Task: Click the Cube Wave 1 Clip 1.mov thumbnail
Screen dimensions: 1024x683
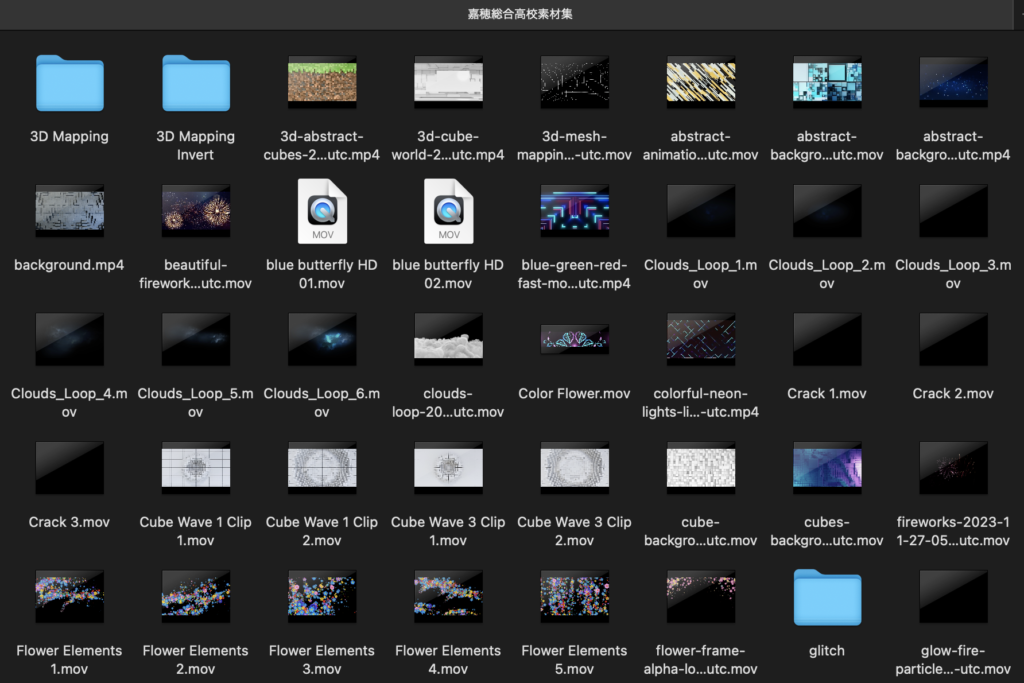Action: (x=195, y=467)
